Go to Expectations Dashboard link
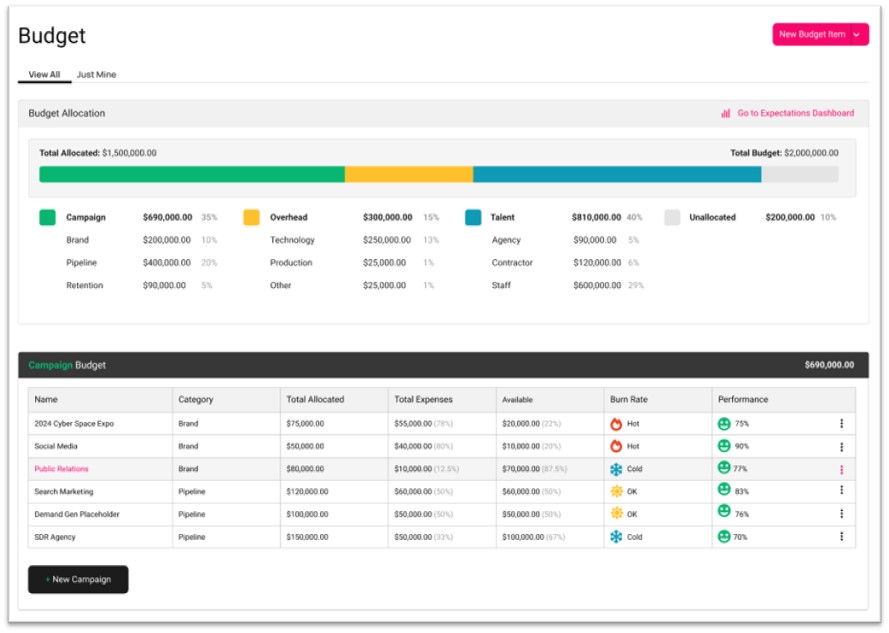889x633 pixels. (795, 113)
